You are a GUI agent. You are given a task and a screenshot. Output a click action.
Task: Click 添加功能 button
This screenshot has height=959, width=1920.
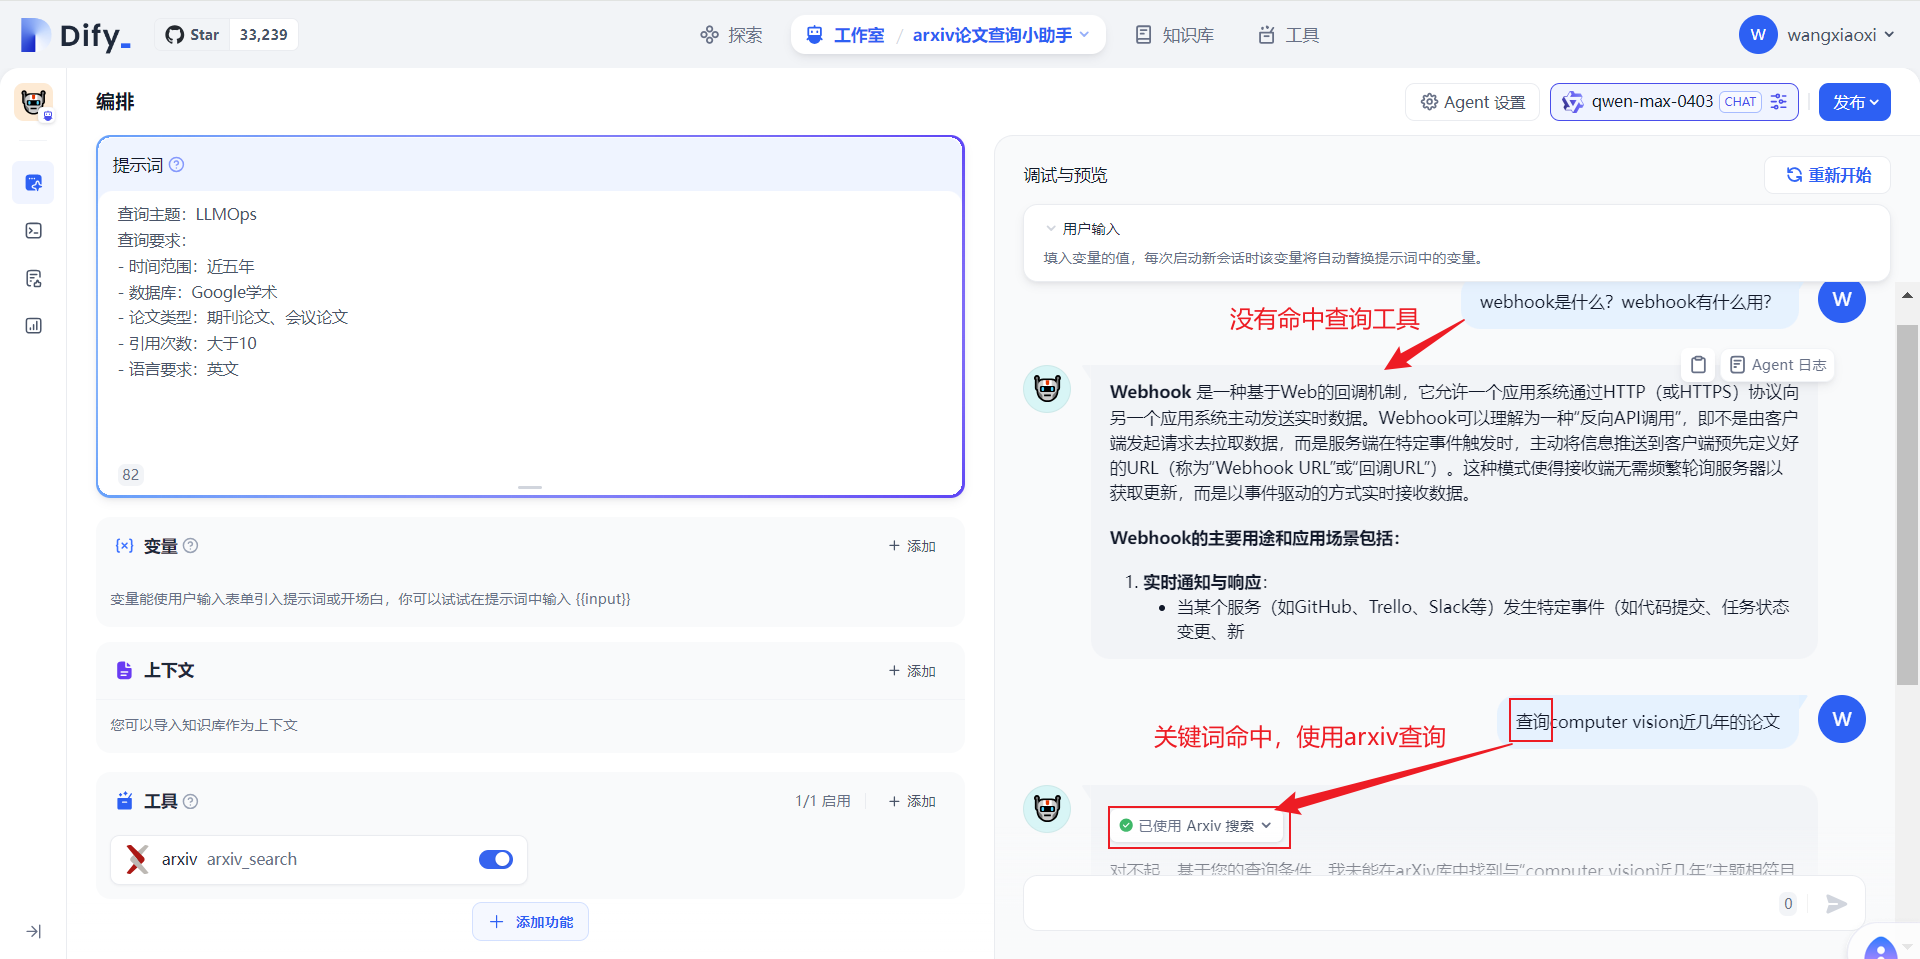coord(530,922)
